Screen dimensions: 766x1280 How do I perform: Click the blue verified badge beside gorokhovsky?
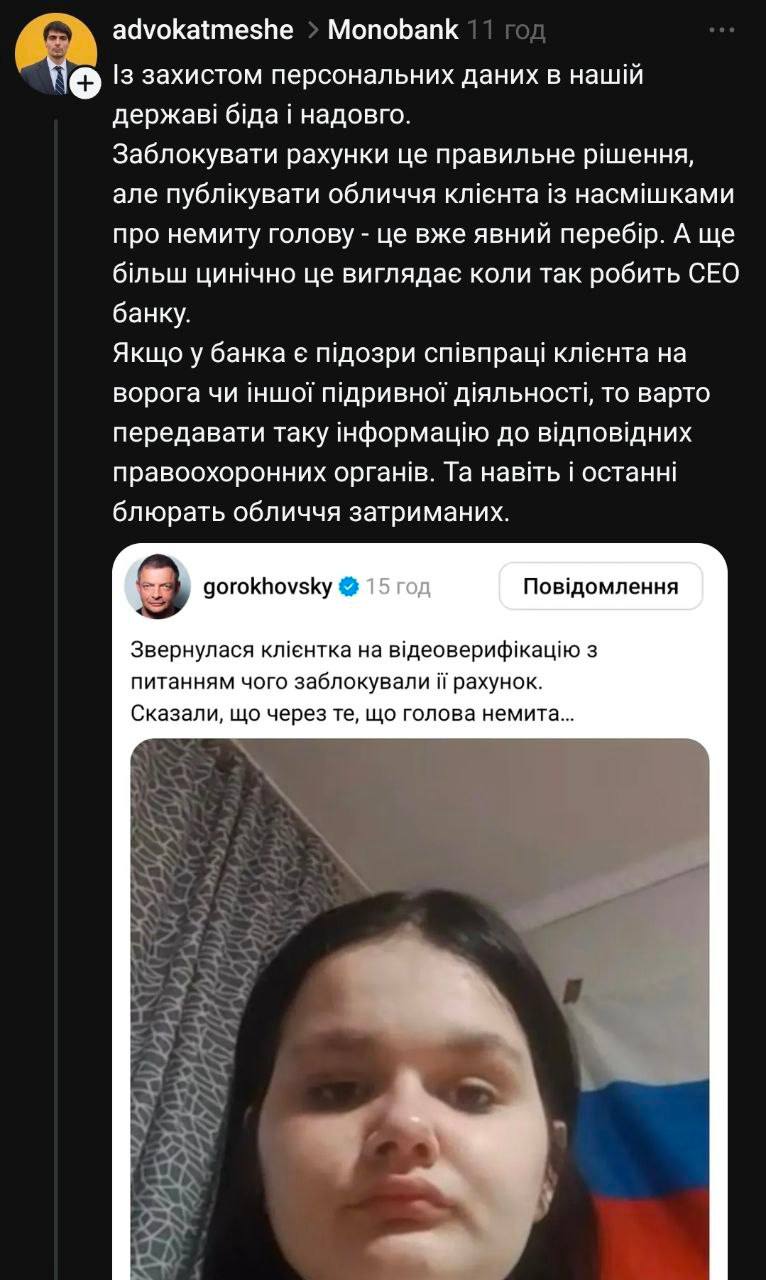click(349, 587)
